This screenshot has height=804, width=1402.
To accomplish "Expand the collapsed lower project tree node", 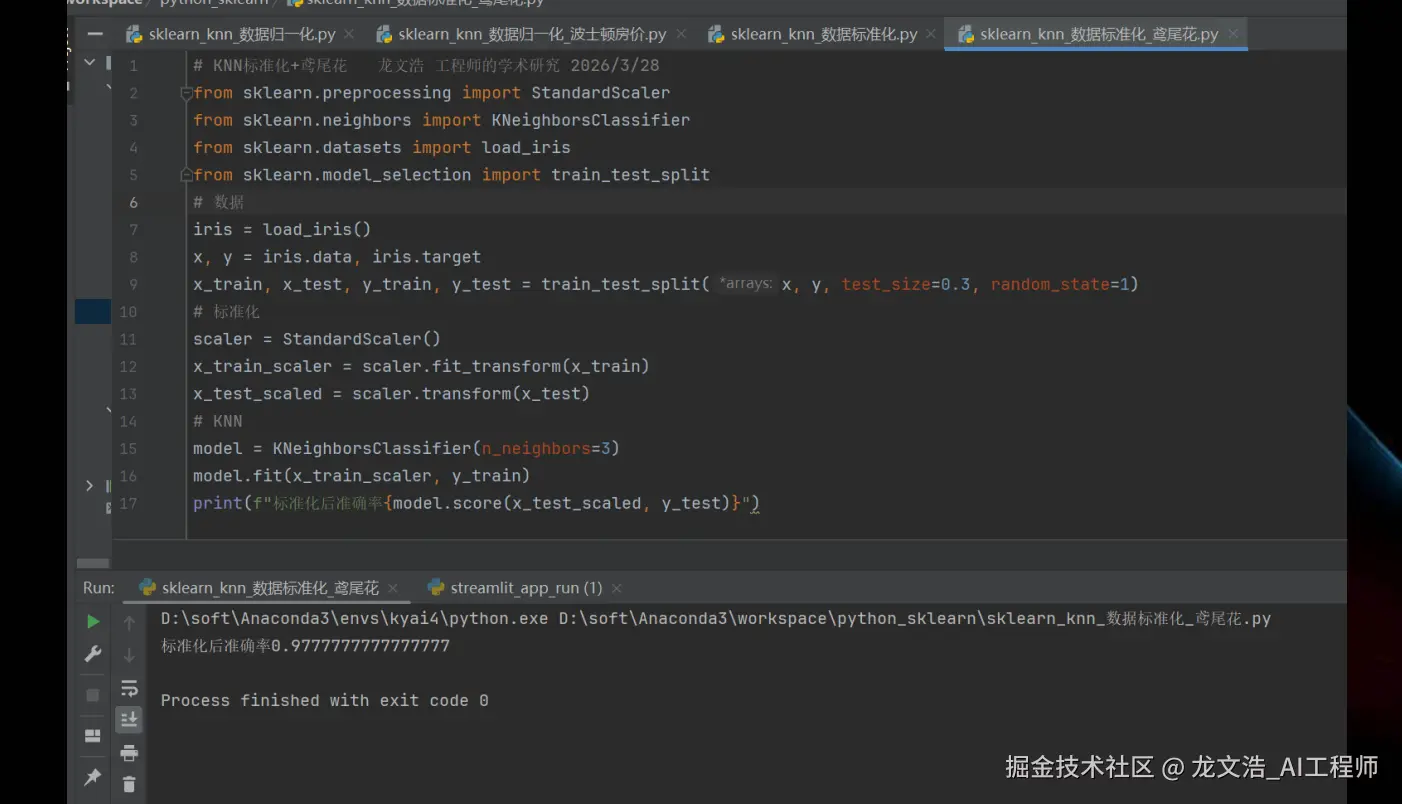I will pos(89,486).
